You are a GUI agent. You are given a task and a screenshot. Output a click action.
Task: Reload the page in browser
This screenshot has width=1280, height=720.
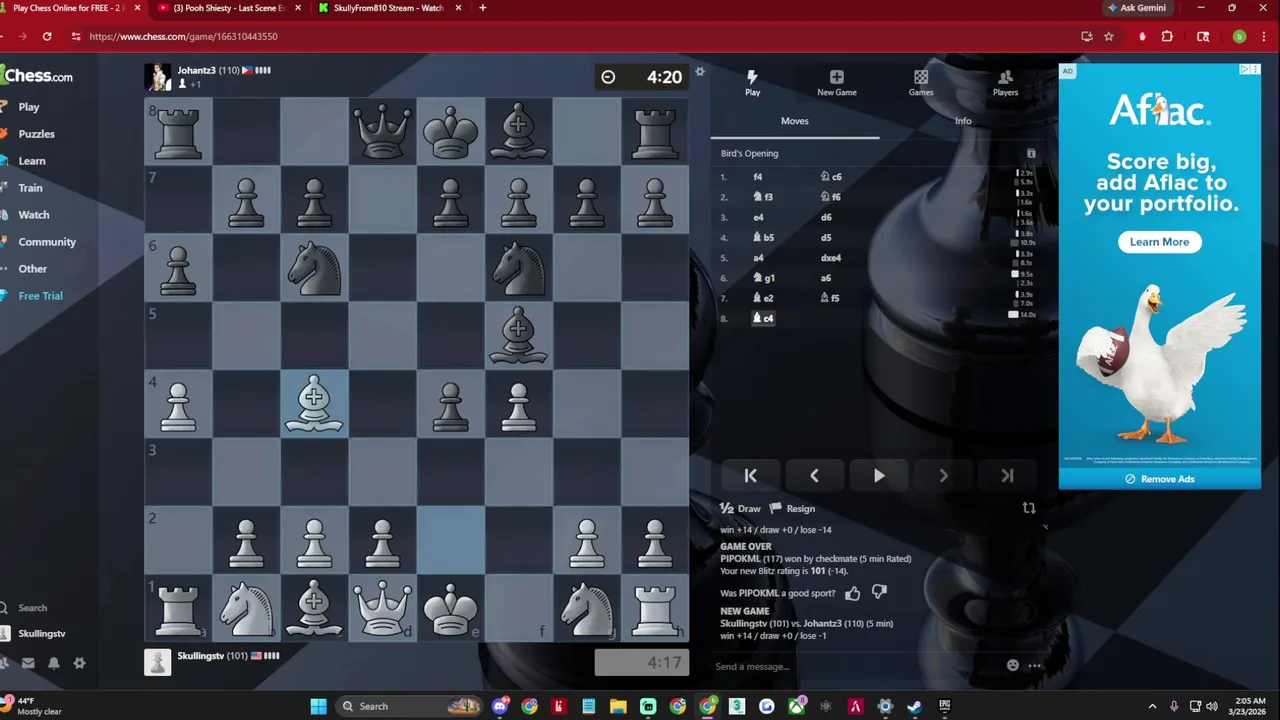(47, 36)
